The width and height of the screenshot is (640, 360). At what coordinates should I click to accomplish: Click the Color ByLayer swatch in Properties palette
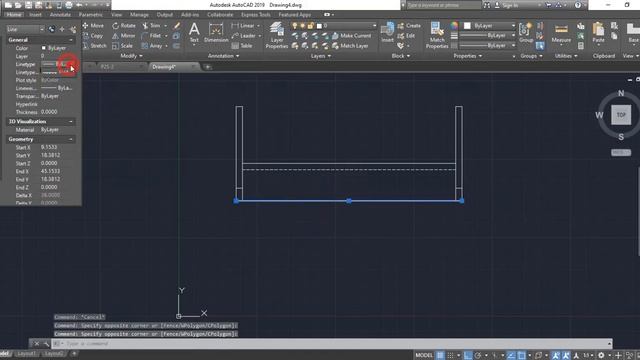pyautogui.click(x=44, y=48)
